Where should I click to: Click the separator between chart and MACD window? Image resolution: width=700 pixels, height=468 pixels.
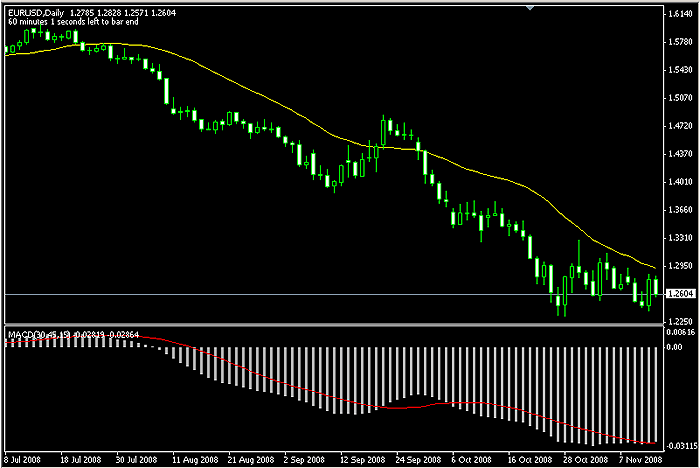pos(330,324)
